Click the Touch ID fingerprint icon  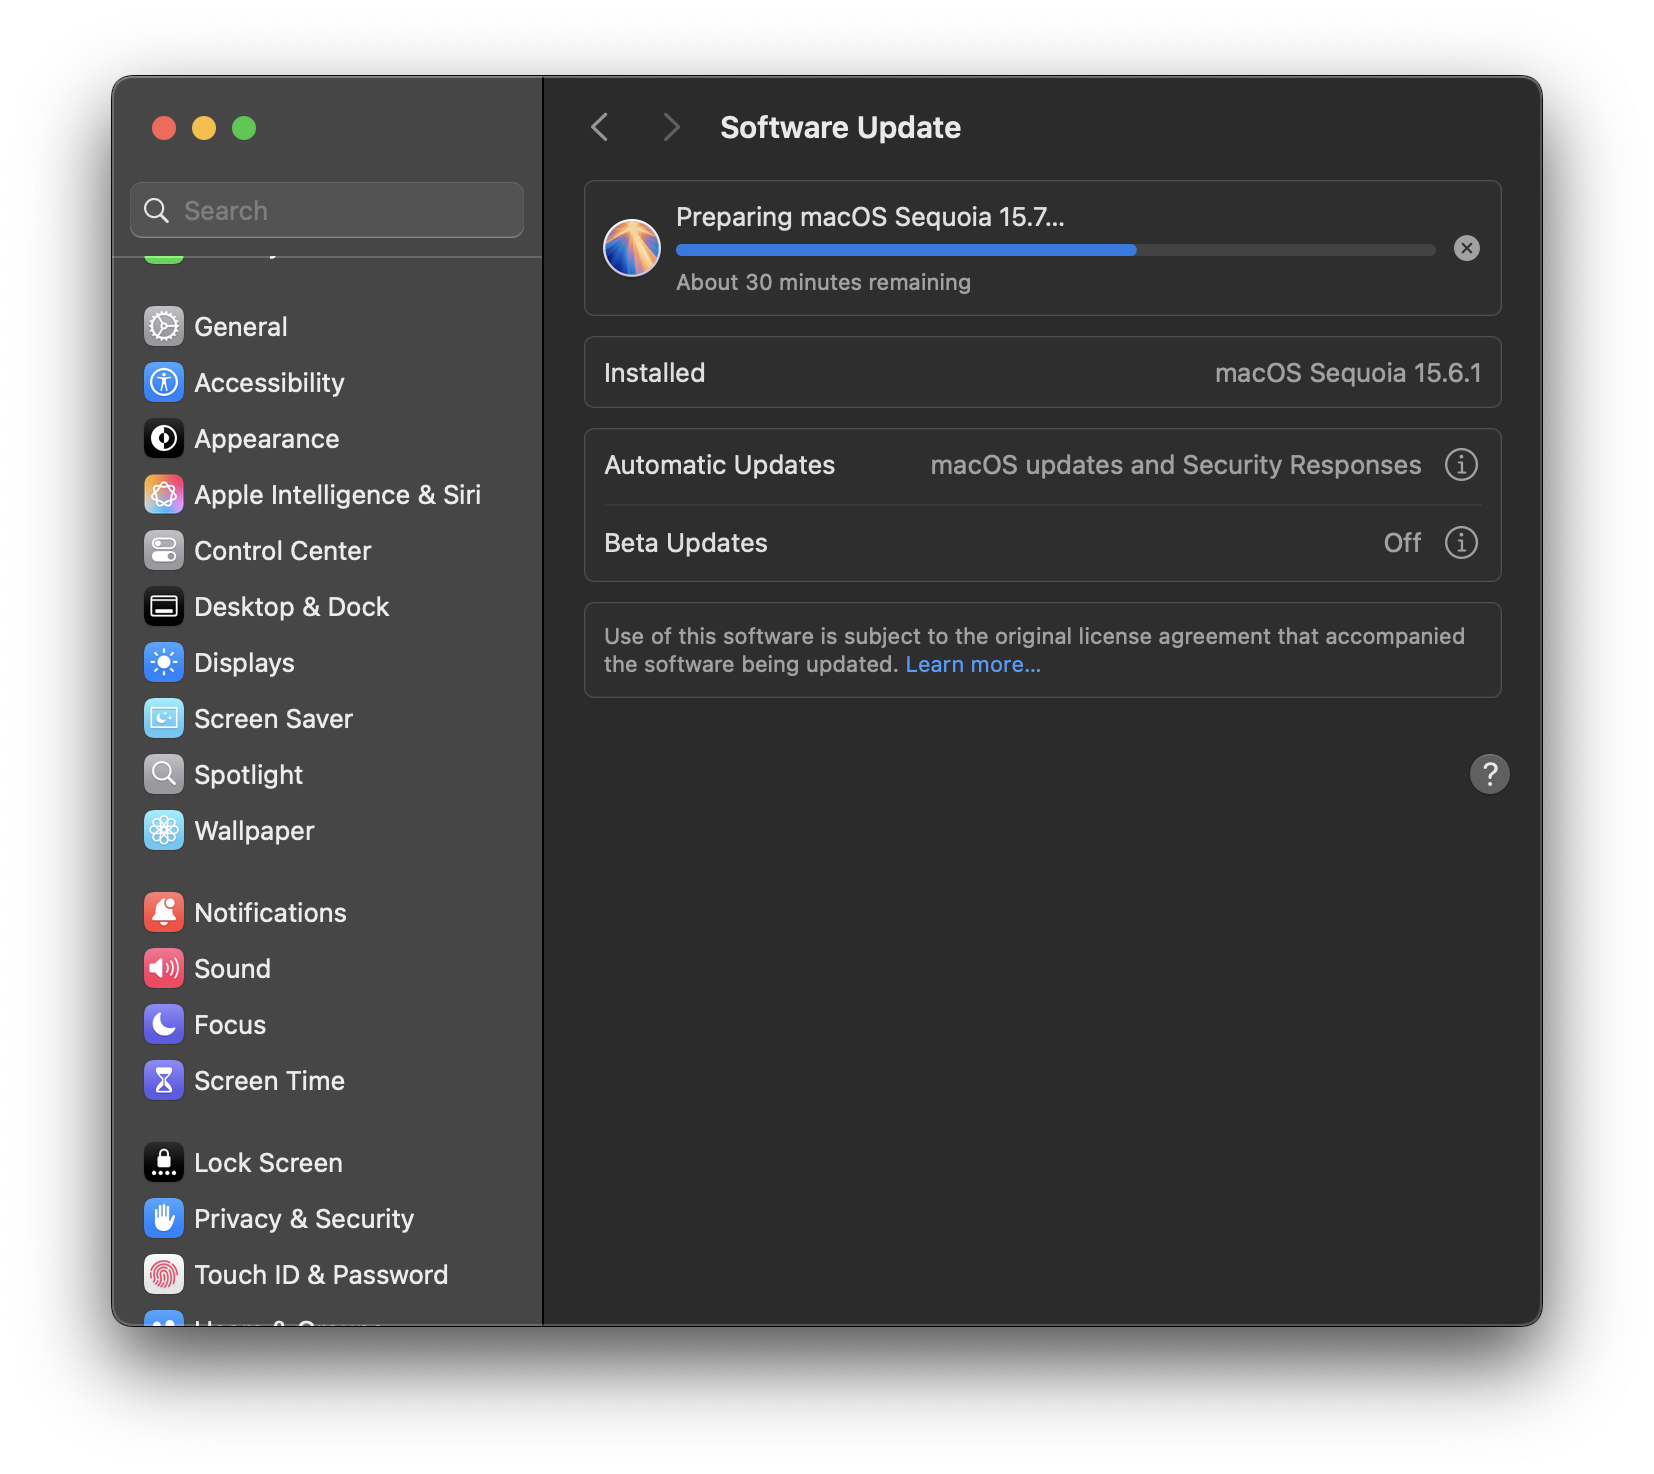click(164, 1275)
